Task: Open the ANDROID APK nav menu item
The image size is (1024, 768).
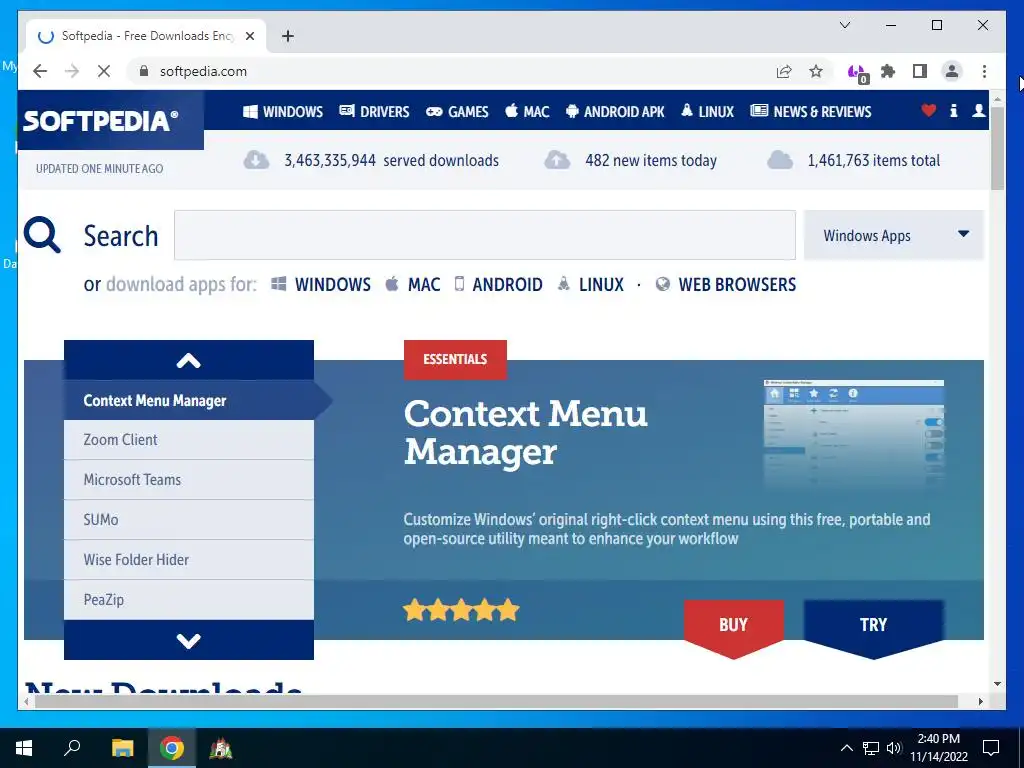Action: [x=615, y=112]
